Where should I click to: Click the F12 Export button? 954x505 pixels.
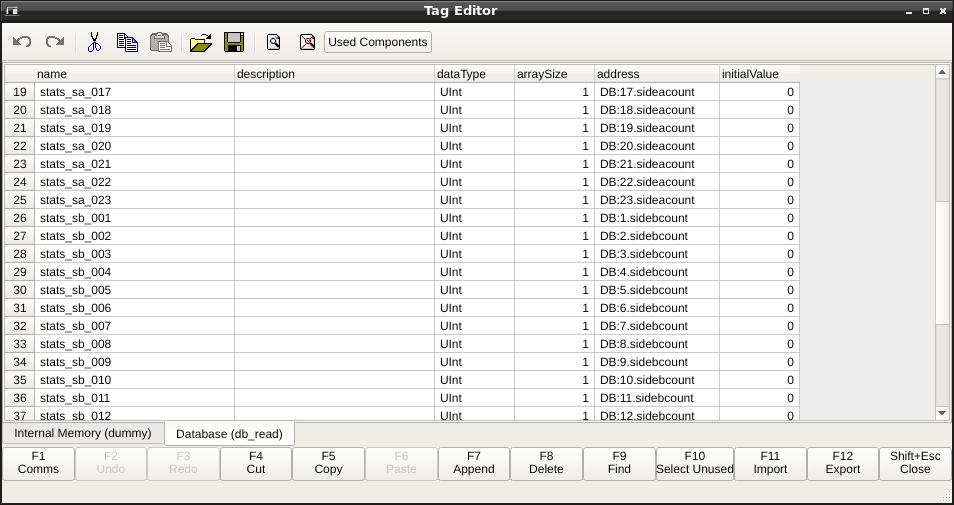tap(843, 463)
